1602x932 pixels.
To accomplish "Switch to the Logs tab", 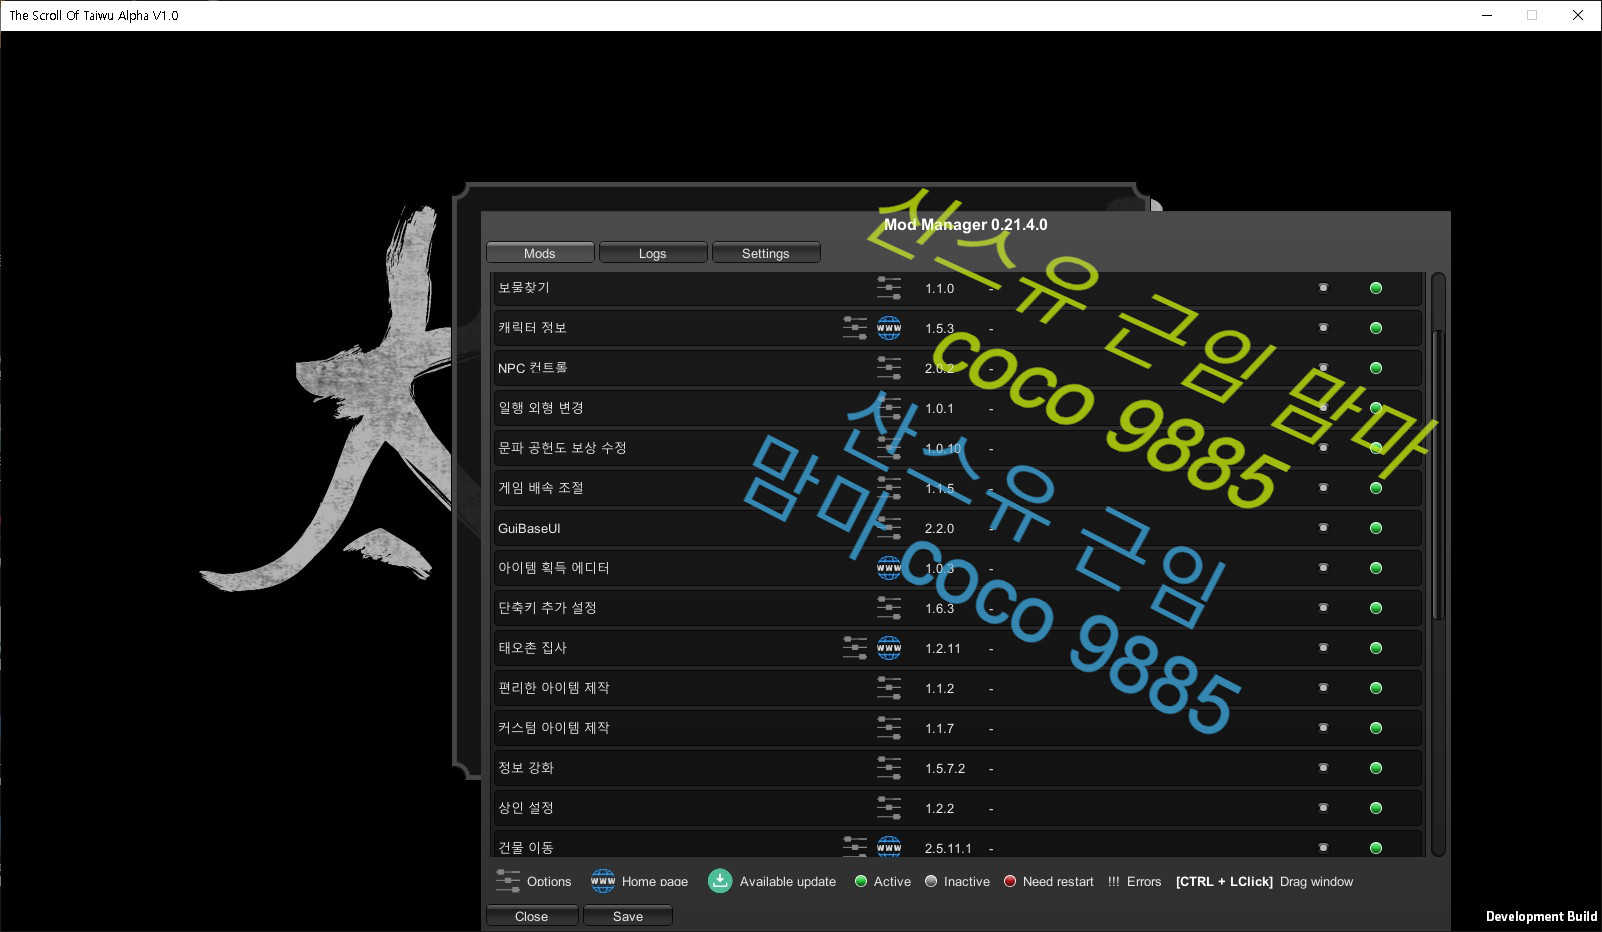I will click(x=653, y=253).
